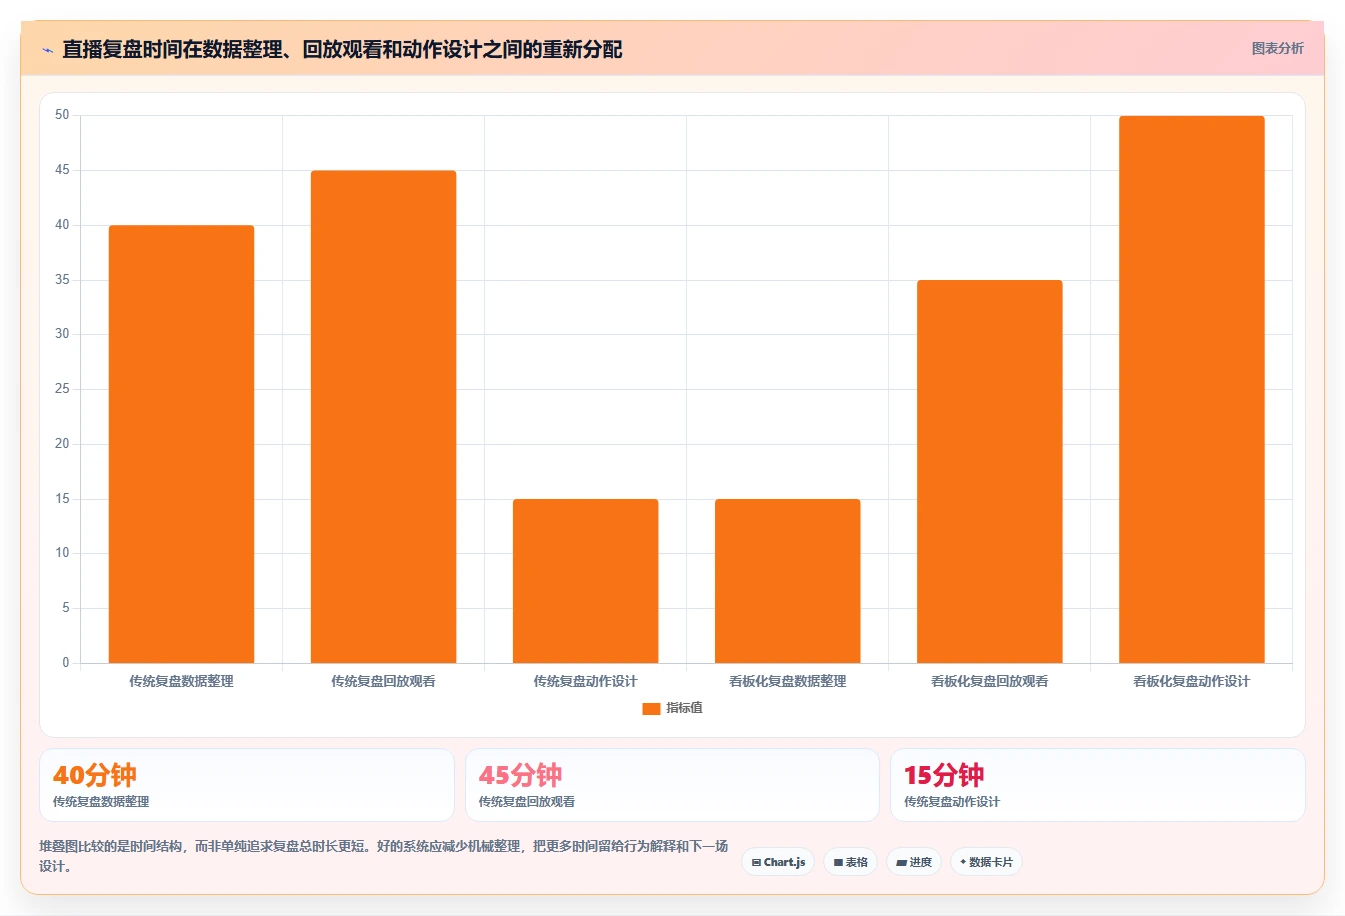Select the 看板化复盘动作设计 bar
This screenshot has width=1345, height=916.
(x=1191, y=390)
